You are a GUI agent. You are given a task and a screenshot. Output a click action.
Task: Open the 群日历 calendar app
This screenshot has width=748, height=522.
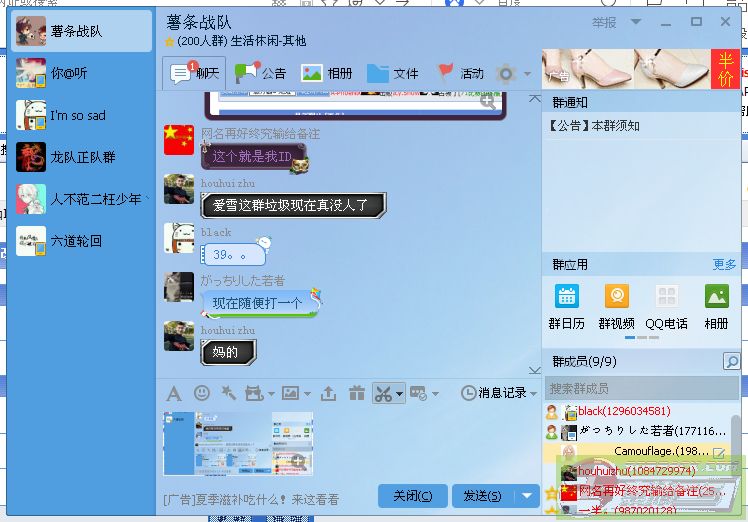[567, 306]
